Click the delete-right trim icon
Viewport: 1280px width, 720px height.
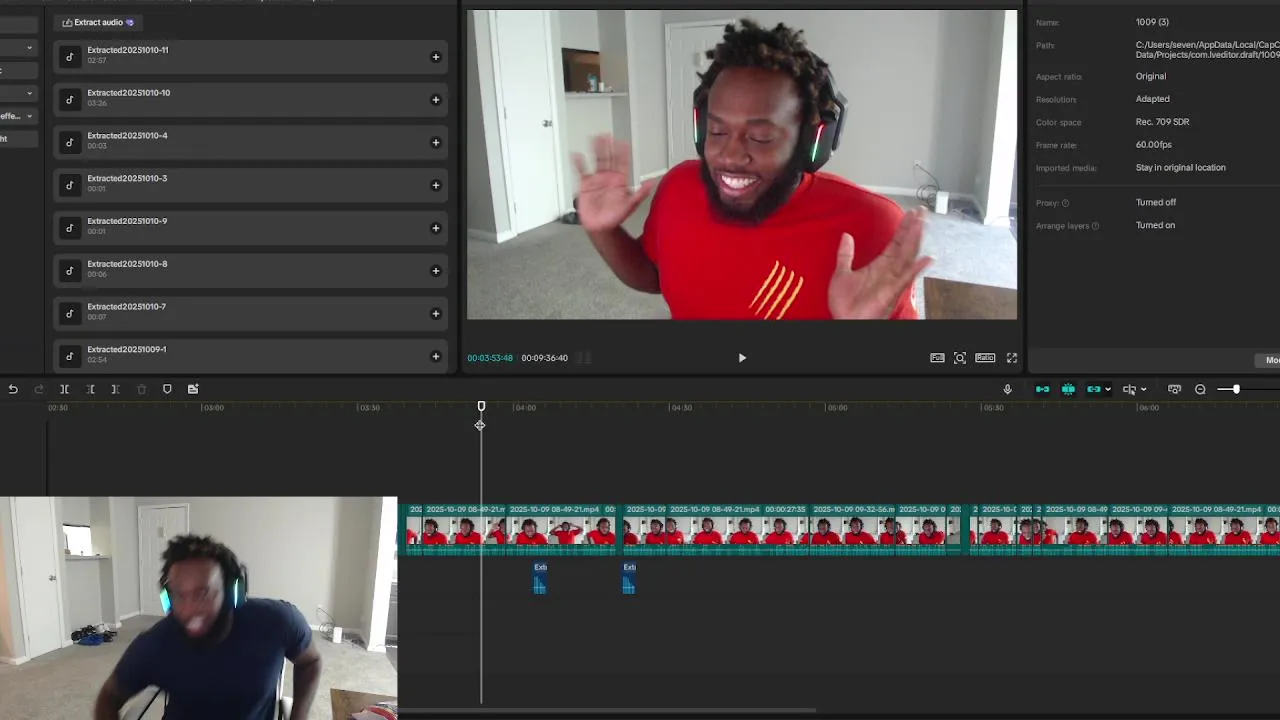coord(115,389)
